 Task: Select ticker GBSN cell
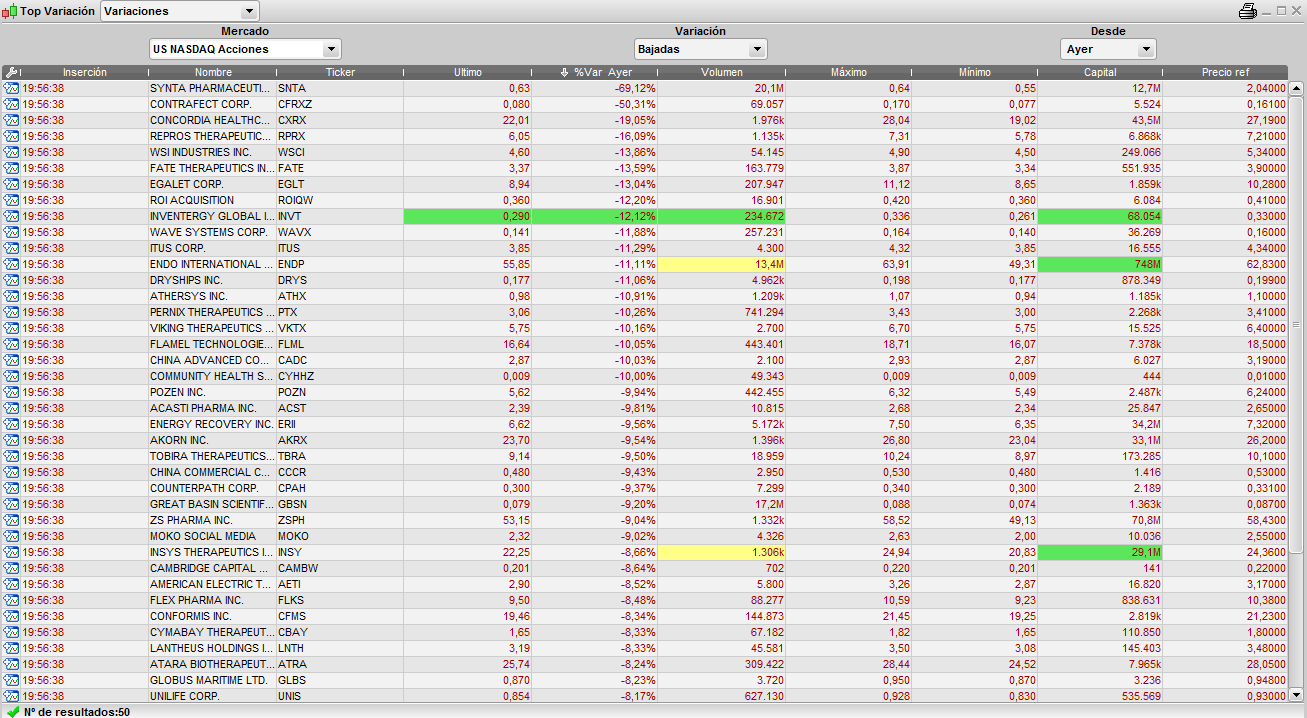[x=340, y=504]
